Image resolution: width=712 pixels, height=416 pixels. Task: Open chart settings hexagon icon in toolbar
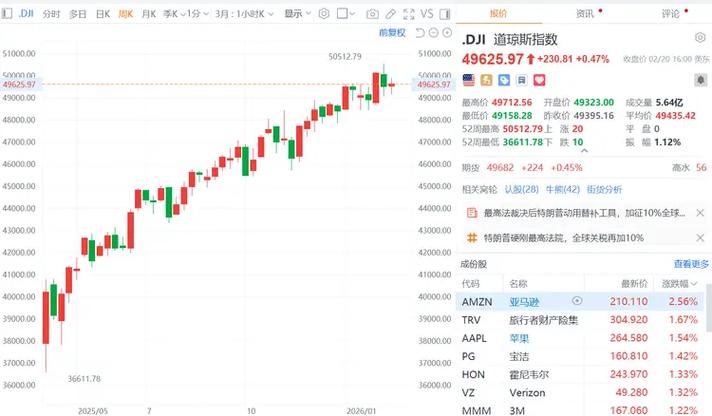click(324, 14)
